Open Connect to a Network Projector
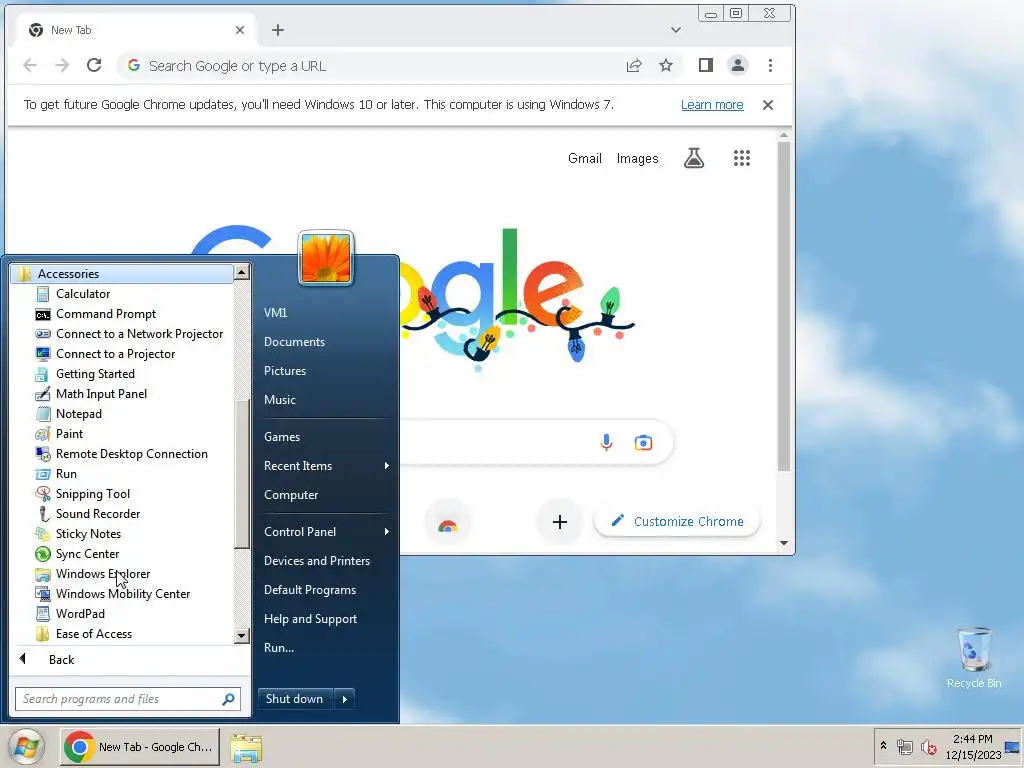The height and width of the screenshot is (768, 1024). 139,334
